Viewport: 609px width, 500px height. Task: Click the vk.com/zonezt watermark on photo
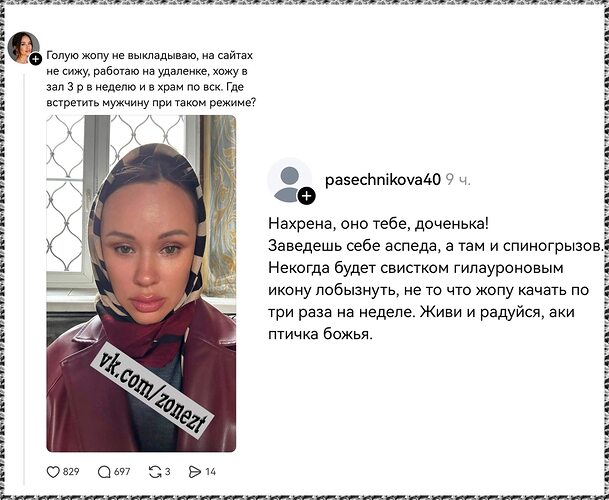152,390
